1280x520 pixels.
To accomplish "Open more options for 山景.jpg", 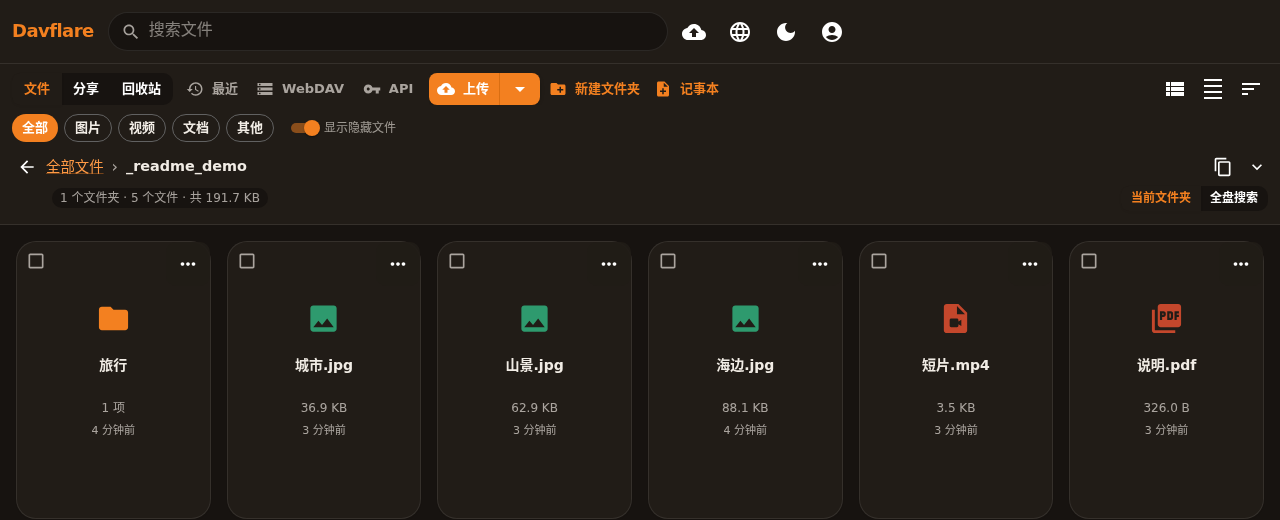I will pyautogui.click(x=609, y=264).
